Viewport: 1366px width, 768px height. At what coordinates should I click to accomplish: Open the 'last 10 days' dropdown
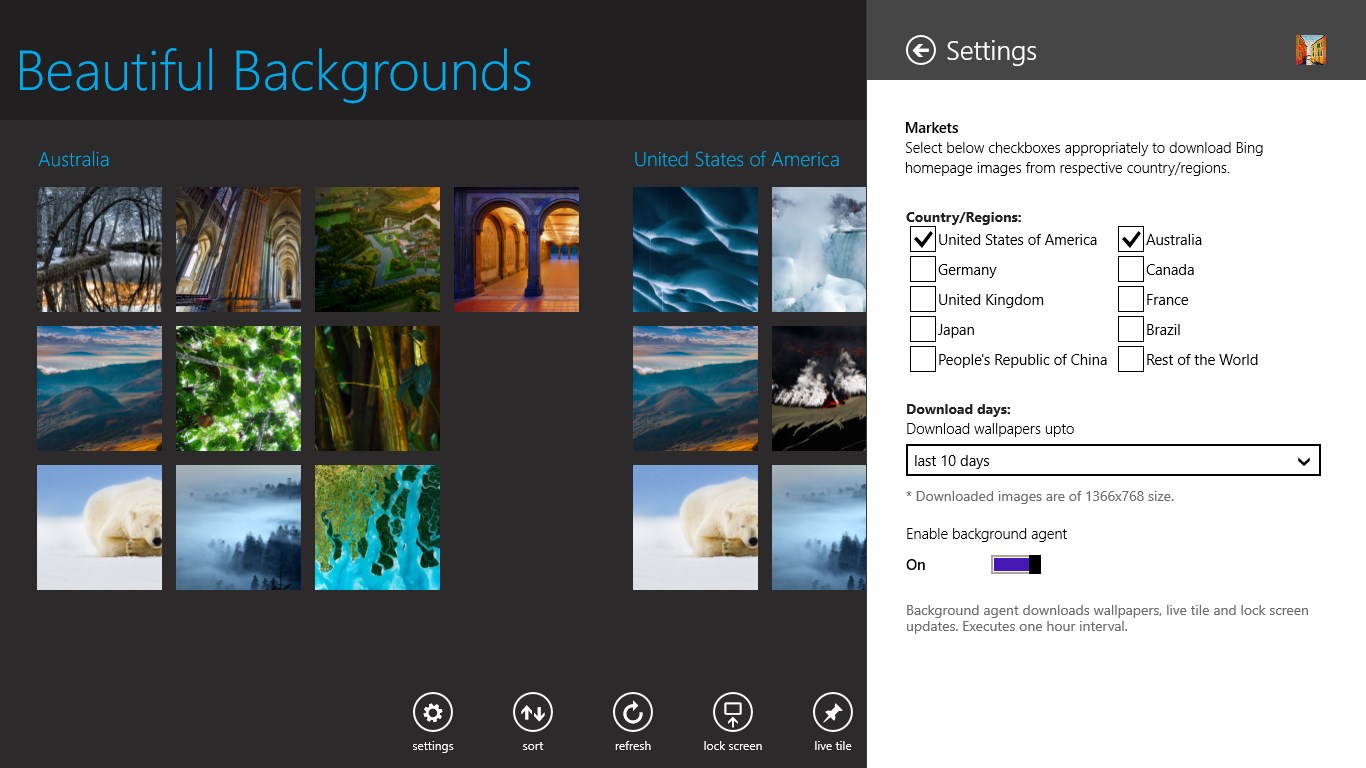[x=1113, y=460]
